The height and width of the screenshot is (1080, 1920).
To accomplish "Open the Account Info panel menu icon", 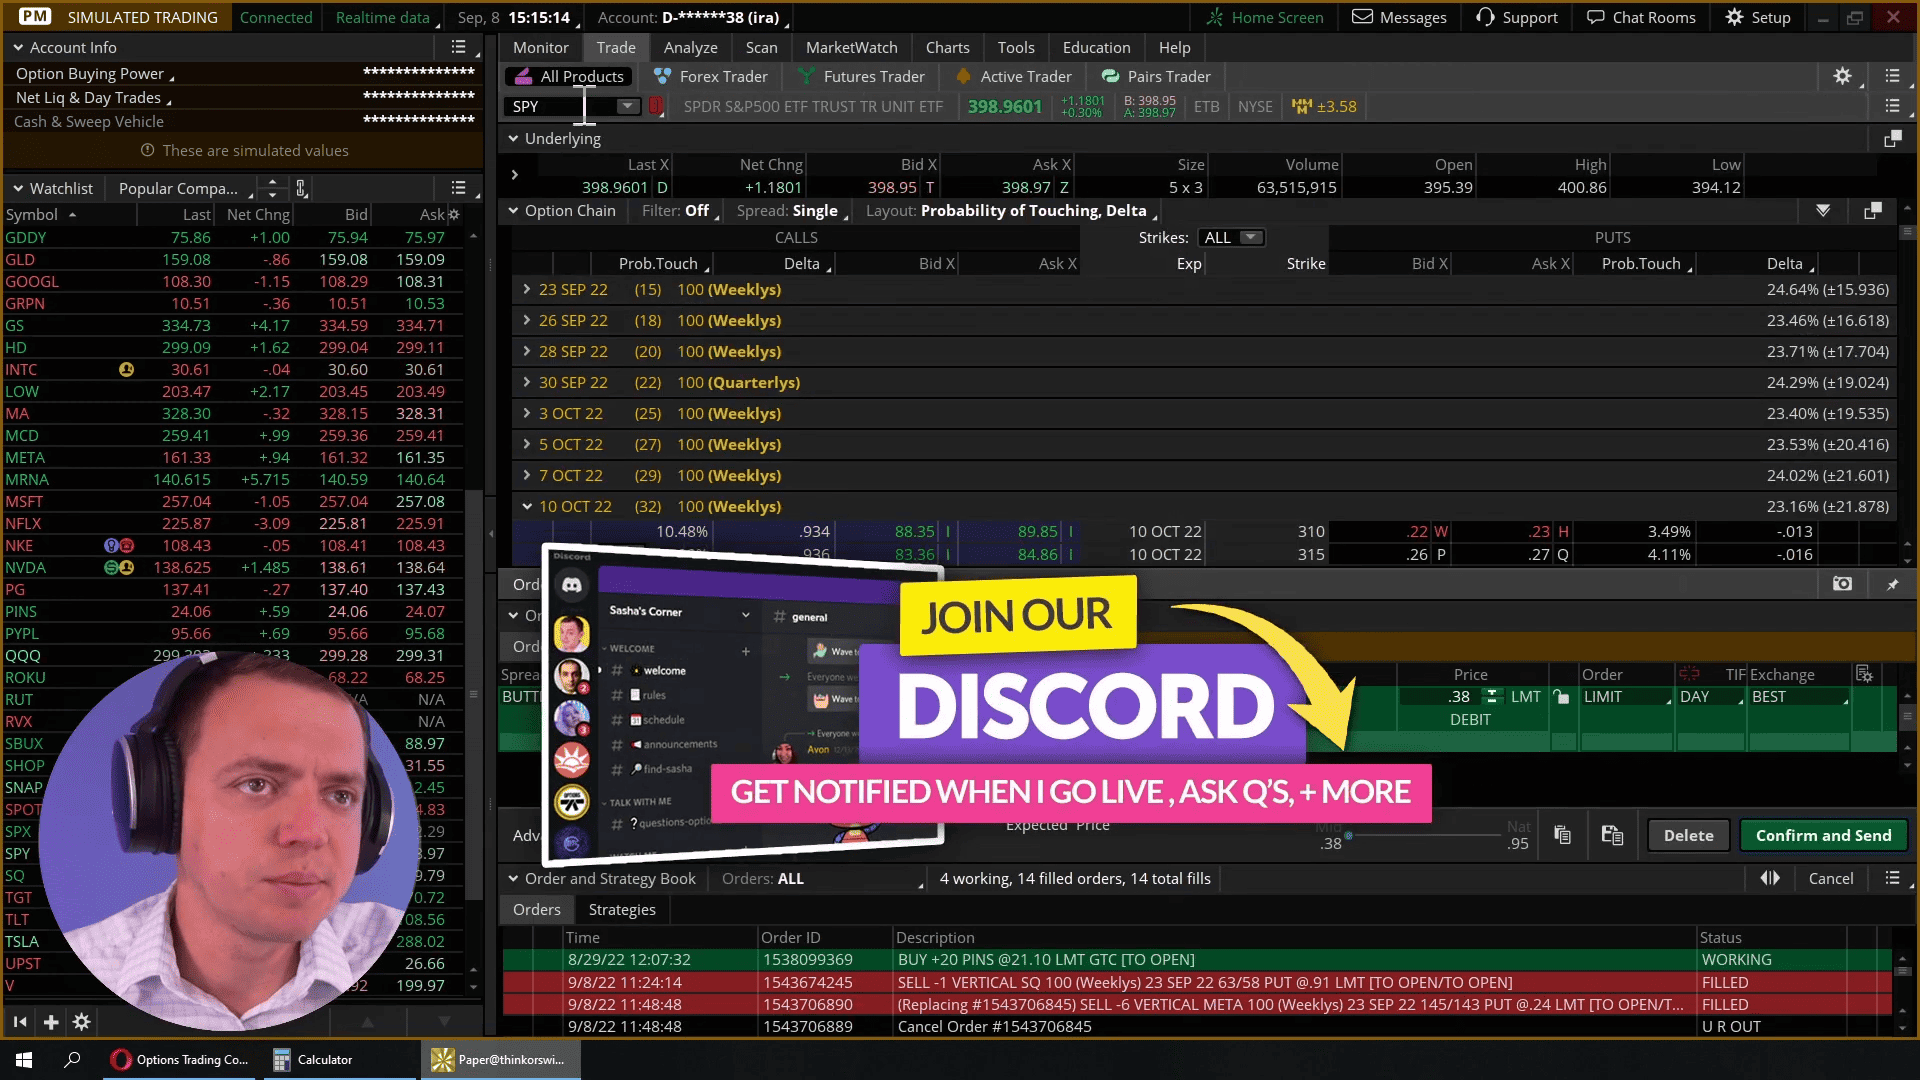I will coord(458,47).
